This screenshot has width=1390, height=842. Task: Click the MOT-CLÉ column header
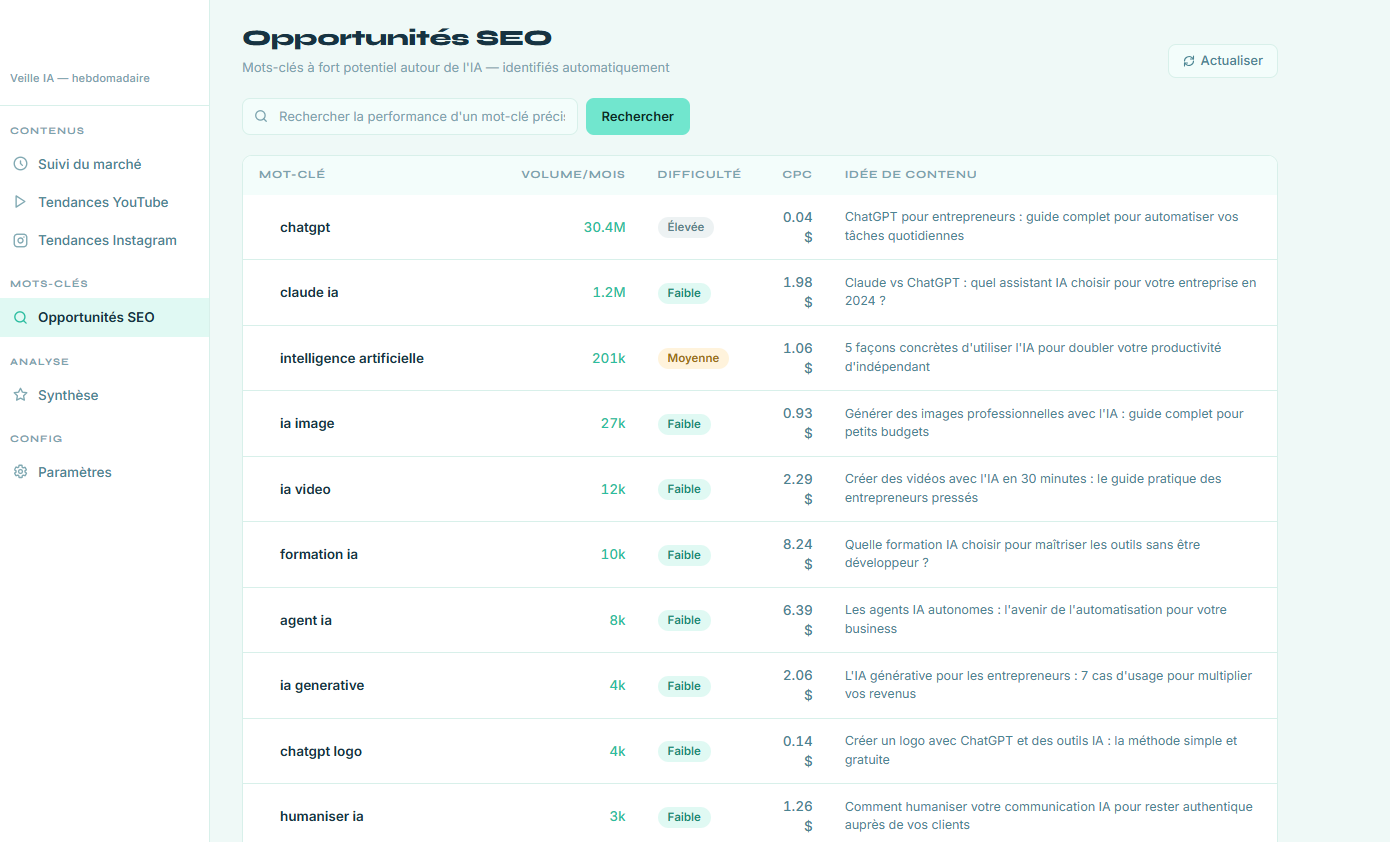(x=292, y=174)
